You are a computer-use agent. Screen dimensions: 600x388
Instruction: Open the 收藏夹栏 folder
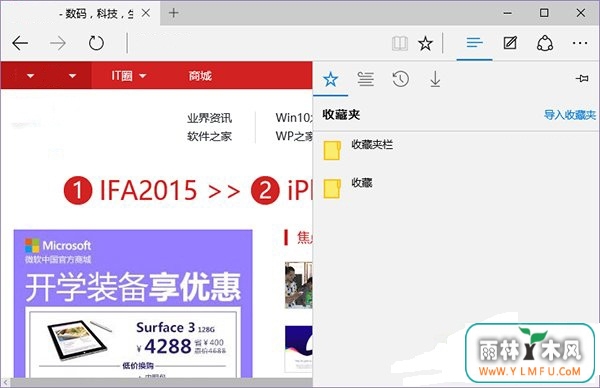tap(455, 150)
